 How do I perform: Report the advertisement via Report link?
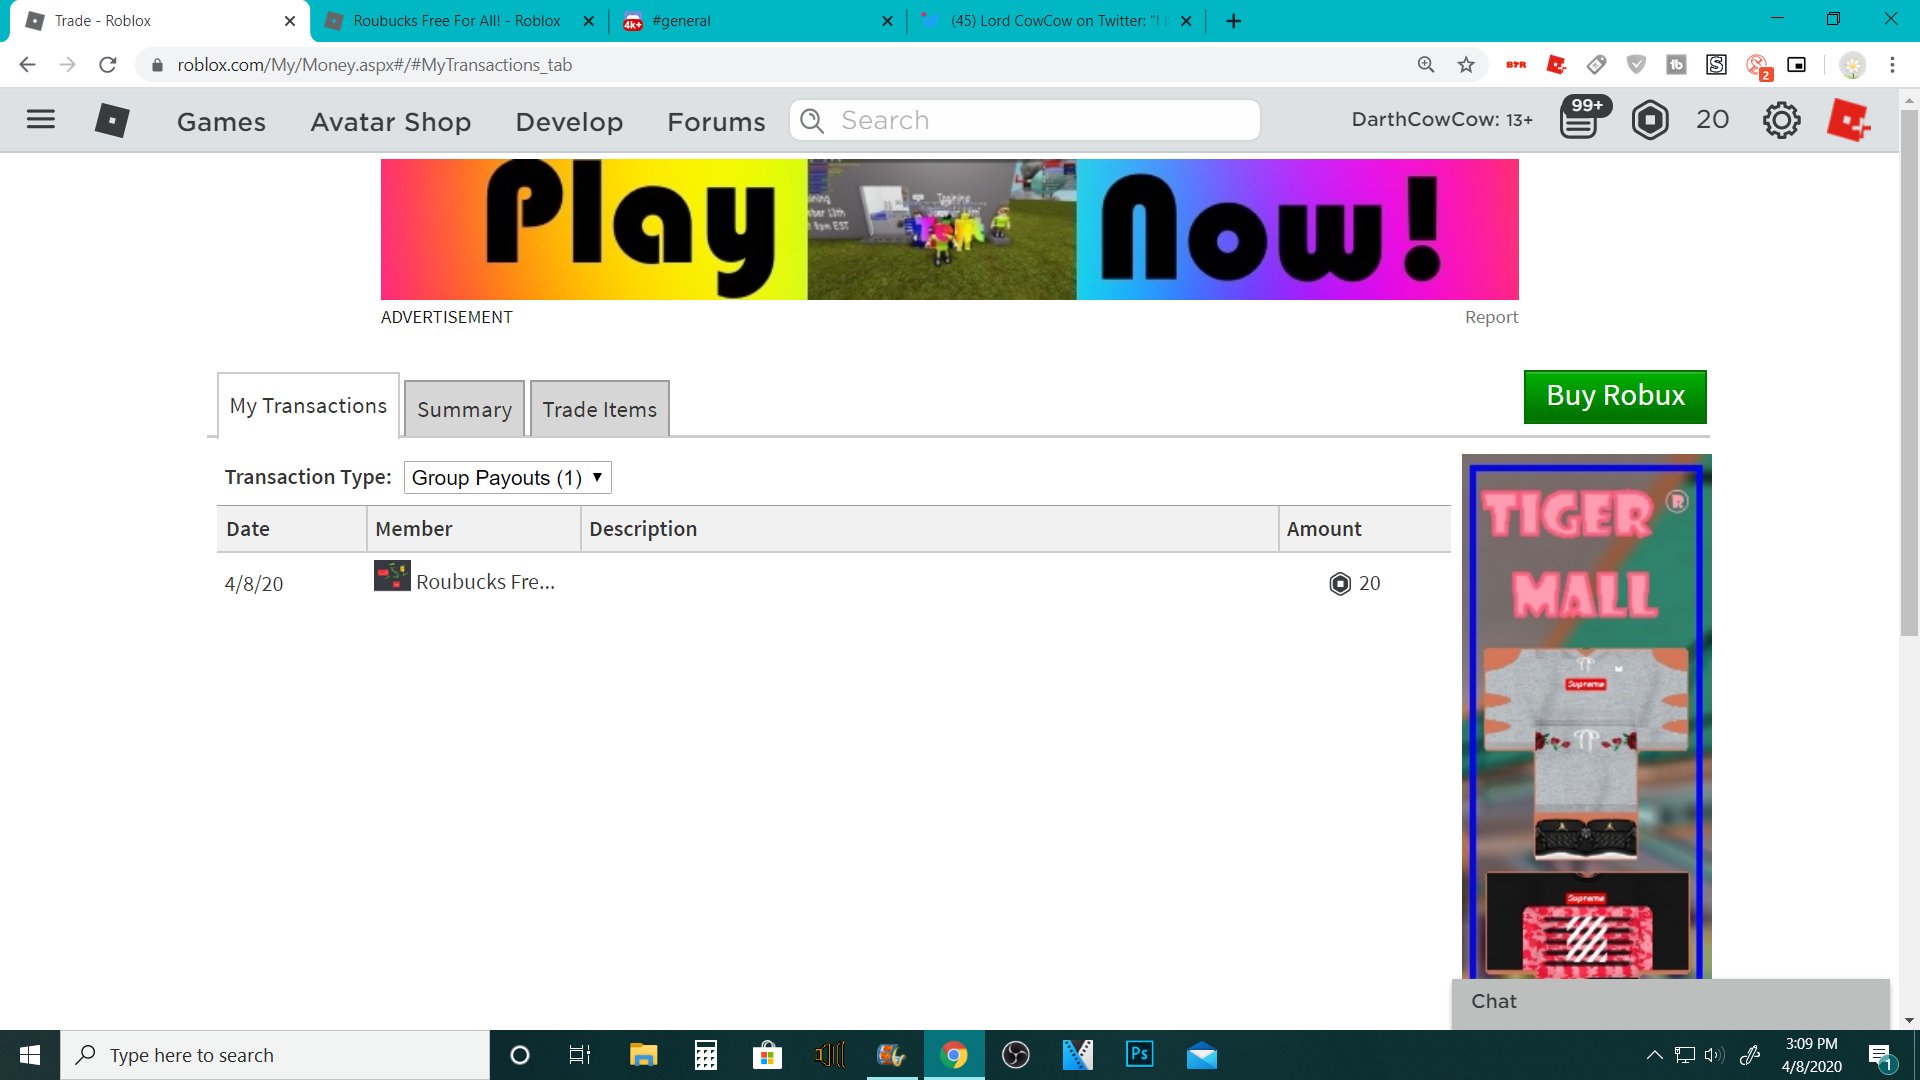click(1491, 317)
